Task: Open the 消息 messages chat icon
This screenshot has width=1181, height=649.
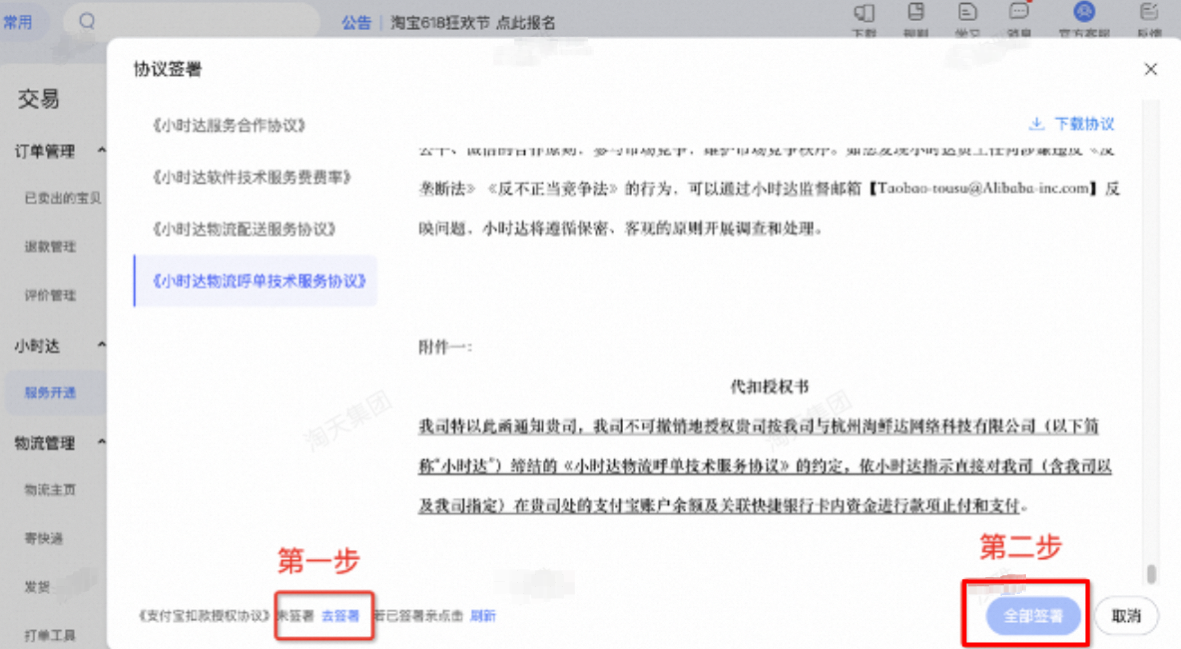Action: click(x=1018, y=11)
